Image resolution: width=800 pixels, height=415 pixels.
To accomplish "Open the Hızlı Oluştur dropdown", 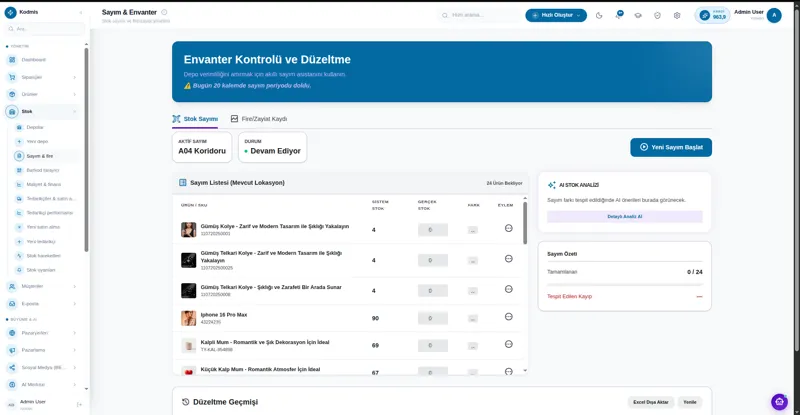I will (556, 15).
